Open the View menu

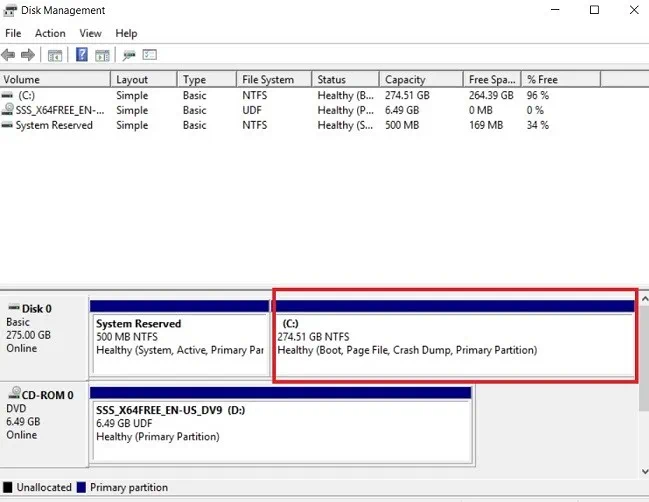[91, 33]
